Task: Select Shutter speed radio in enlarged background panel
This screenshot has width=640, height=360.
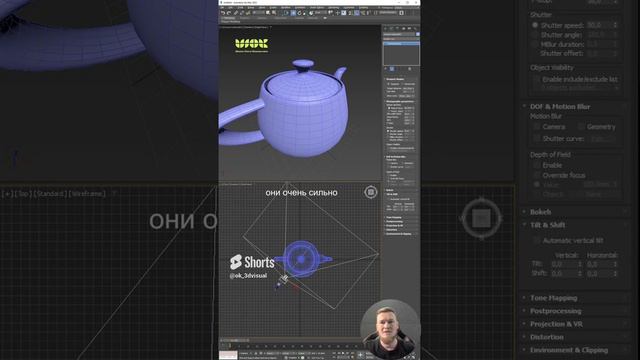Action: (x=534, y=25)
